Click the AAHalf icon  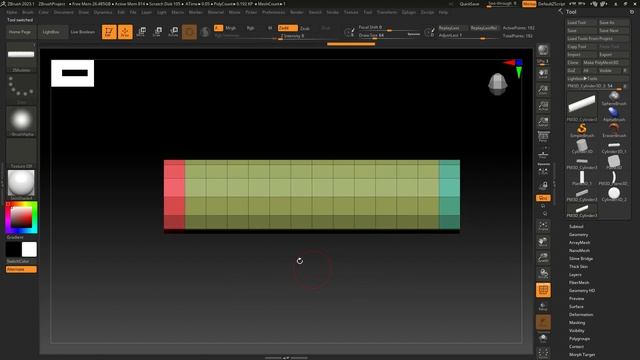coord(543,122)
